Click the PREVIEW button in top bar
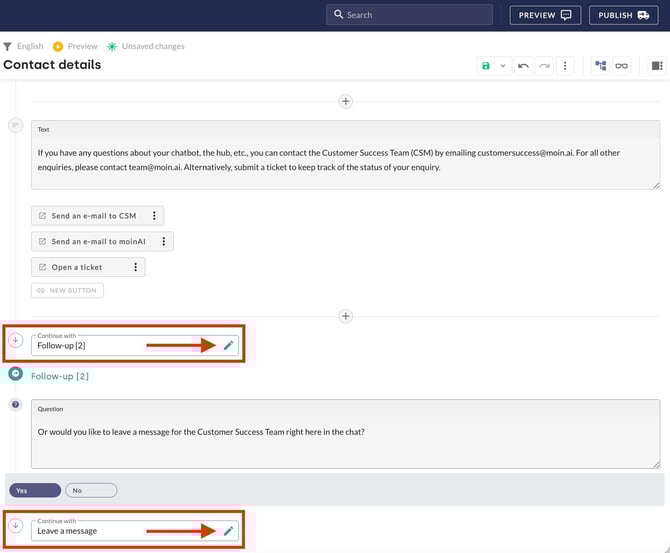 [545, 15]
